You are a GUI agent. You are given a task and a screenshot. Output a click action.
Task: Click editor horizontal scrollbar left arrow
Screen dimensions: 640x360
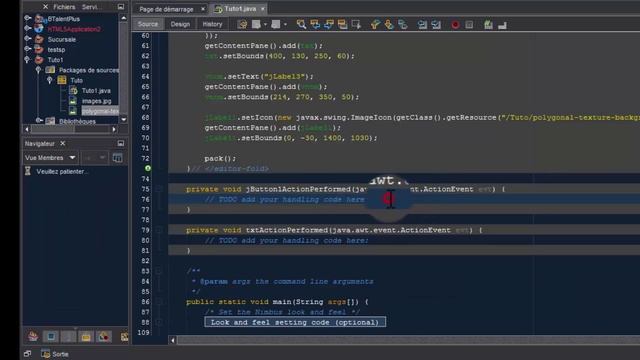pyautogui.click(x=173, y=340)
